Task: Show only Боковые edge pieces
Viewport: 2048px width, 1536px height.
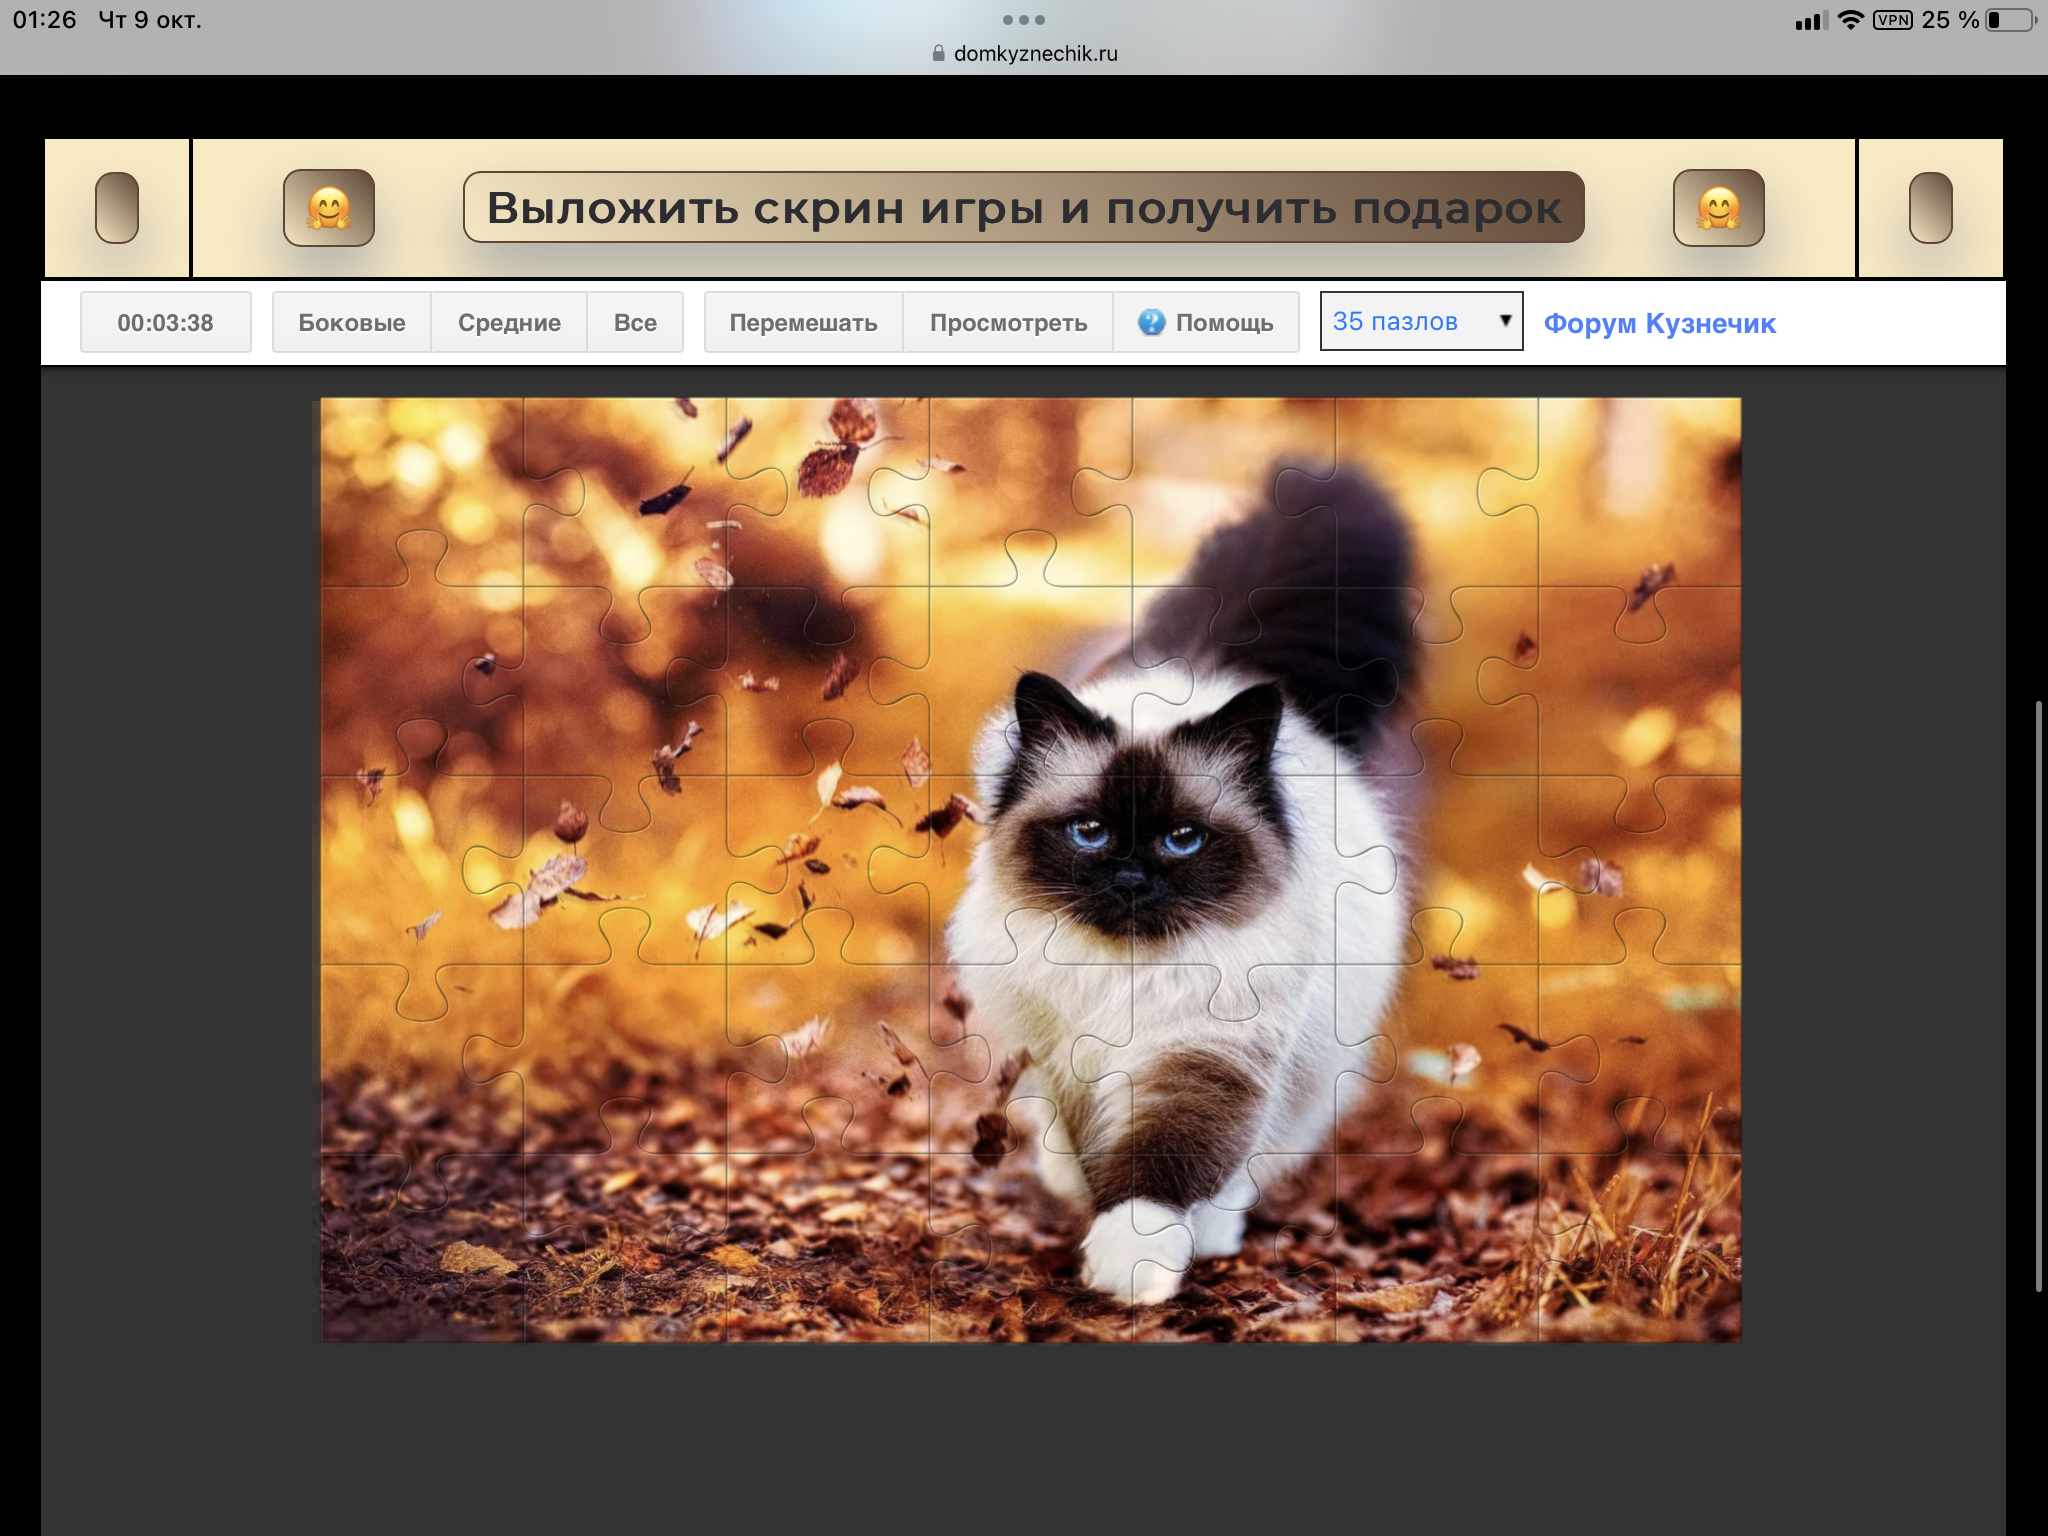Action: coord(352,322)
